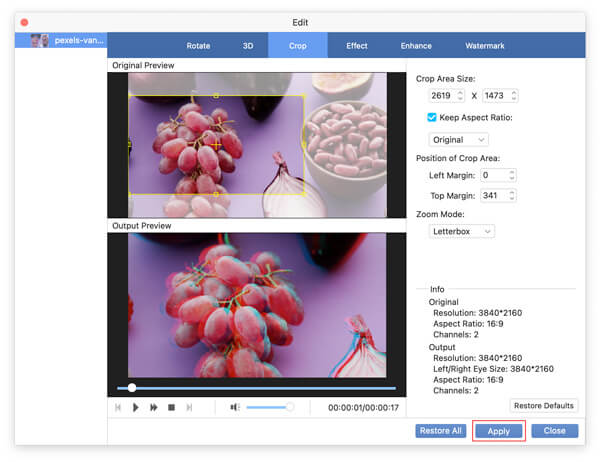Step the crop width stepper arrows
600x462 pixels.
[x=460, y=95]
